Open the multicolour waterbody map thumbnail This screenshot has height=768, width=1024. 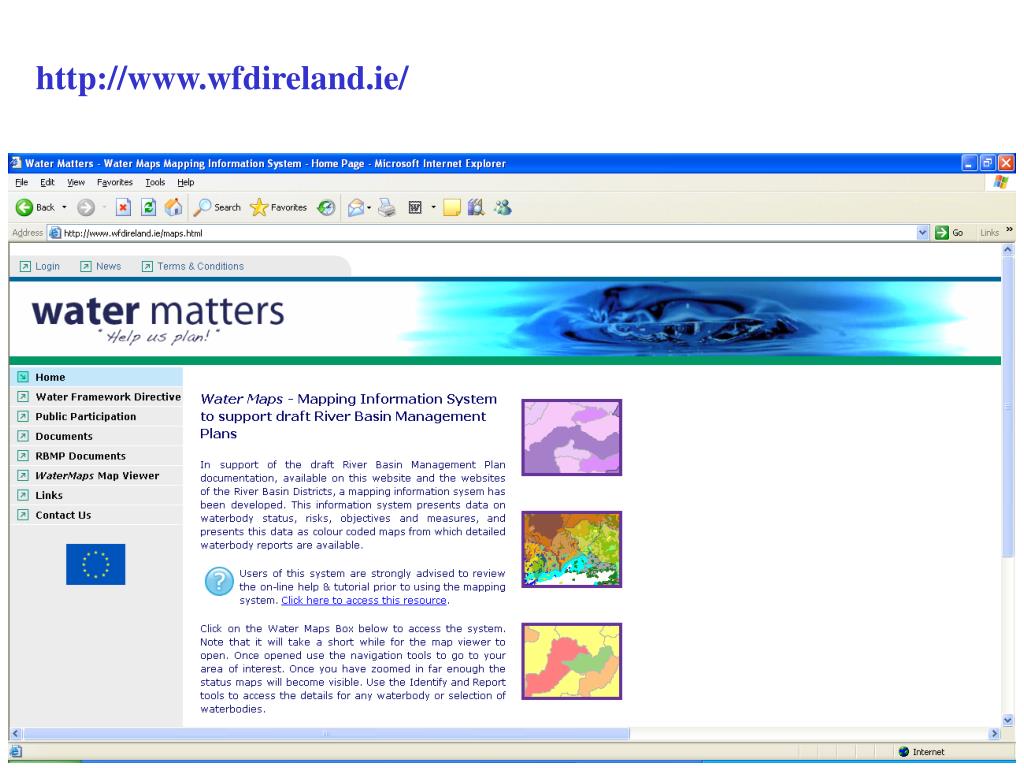571,549
